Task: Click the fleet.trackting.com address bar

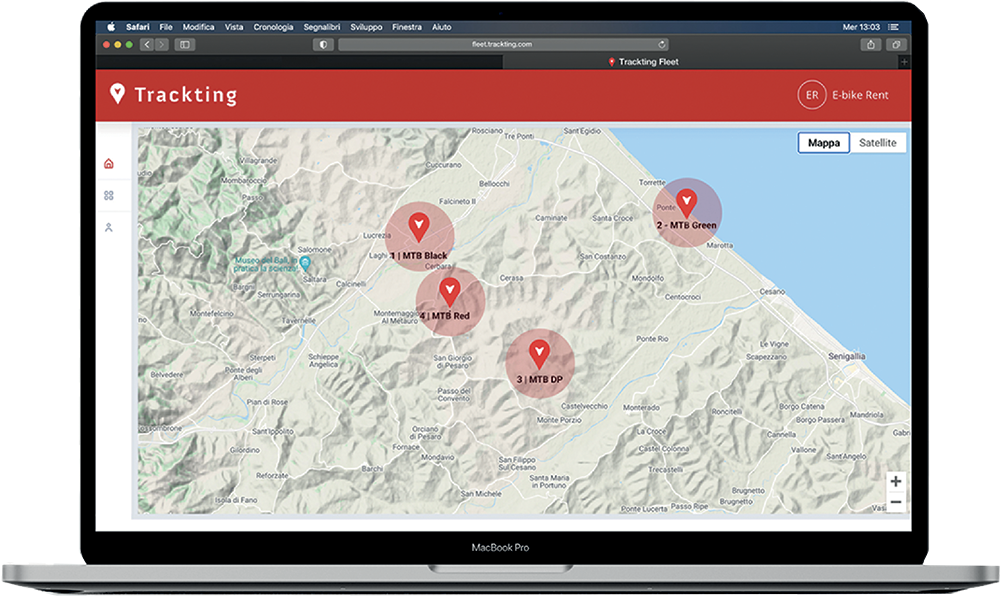Action: click(503, 45)
